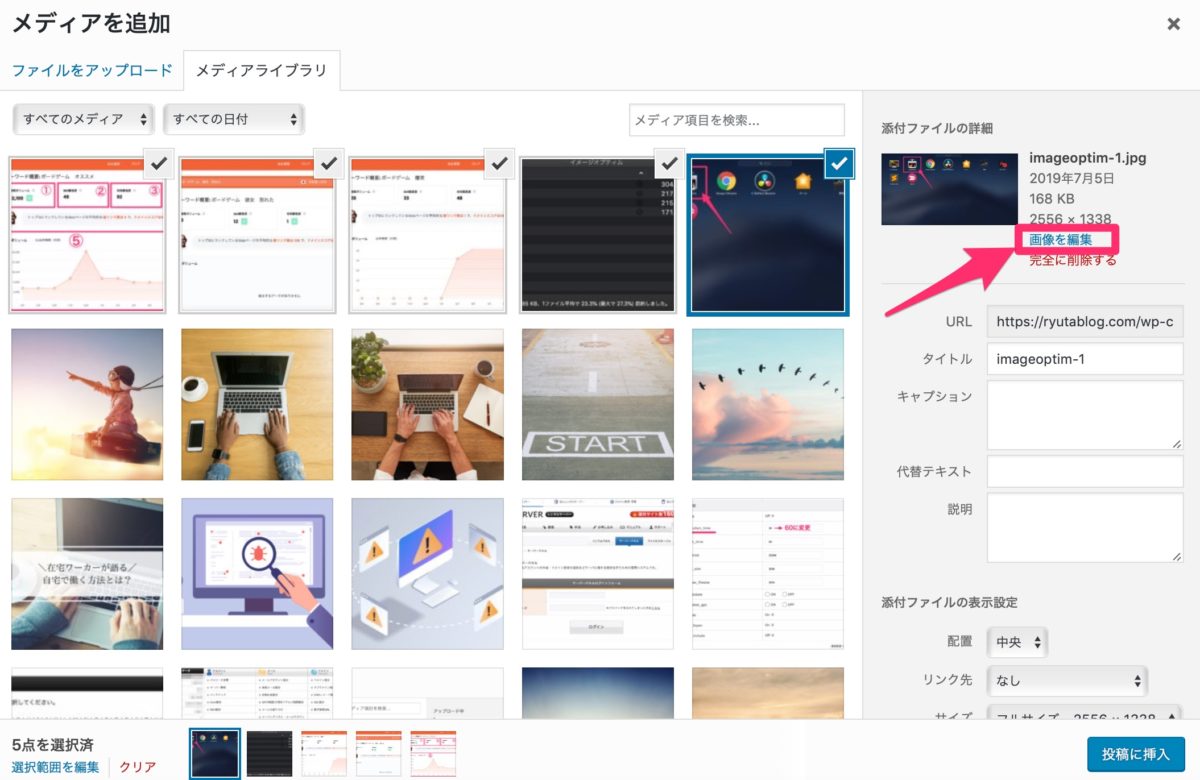This screenshot has width=1200, height=780.
Task: Switch to the ファイルをアップロード tab
Action: [x=92, y=70]
